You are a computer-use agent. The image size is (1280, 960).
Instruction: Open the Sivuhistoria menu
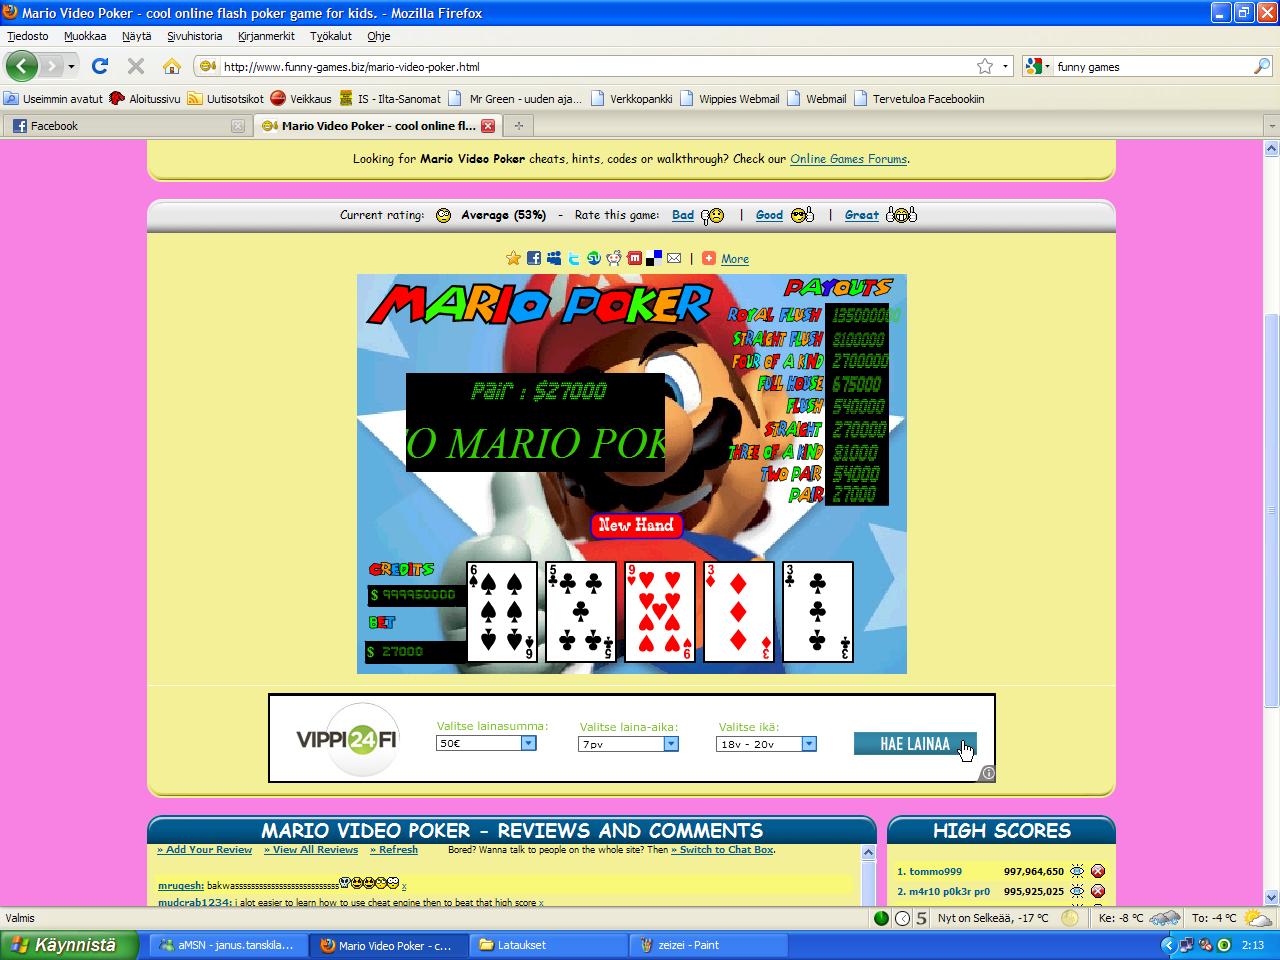195,36
